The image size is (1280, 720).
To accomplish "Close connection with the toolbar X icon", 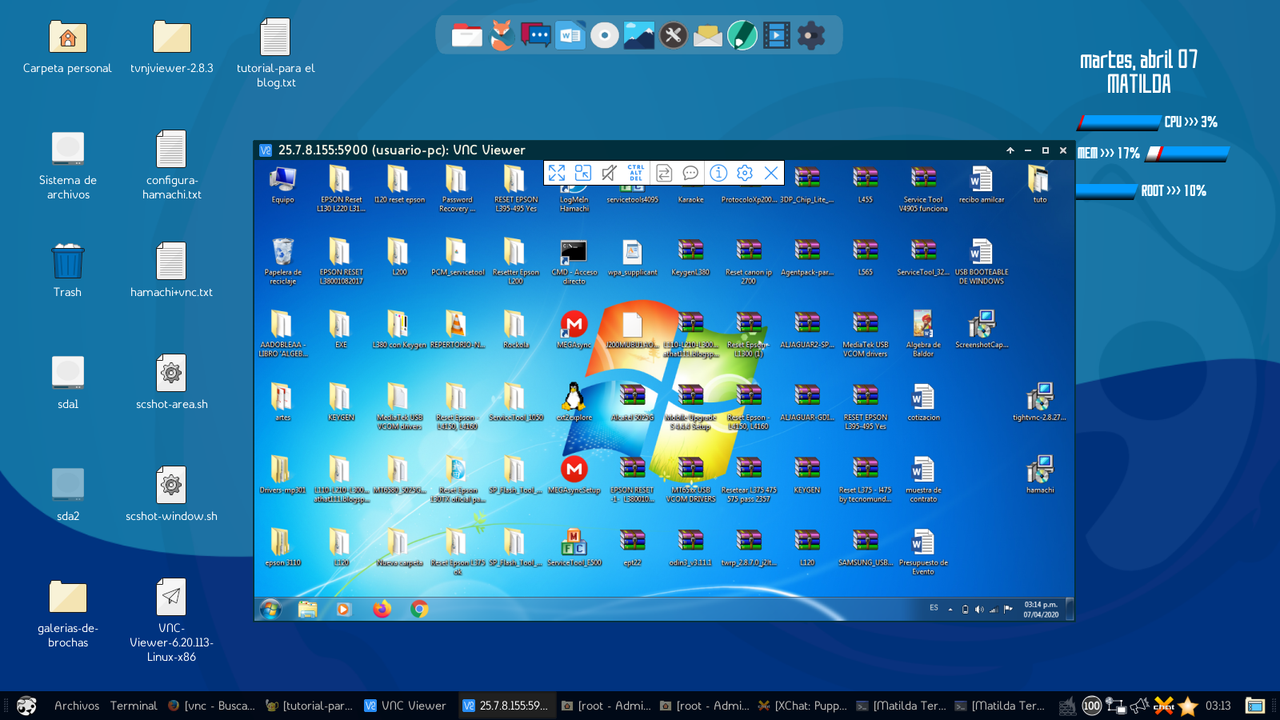I will pos(771,173).
